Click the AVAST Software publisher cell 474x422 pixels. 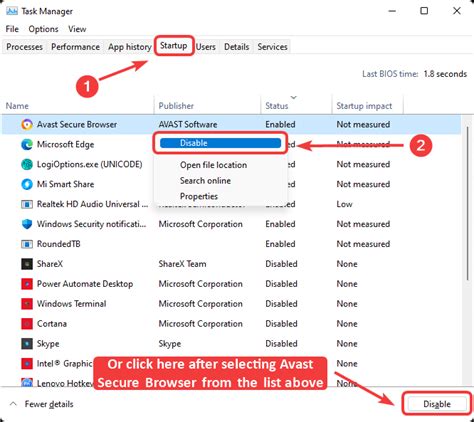point(188,124)
